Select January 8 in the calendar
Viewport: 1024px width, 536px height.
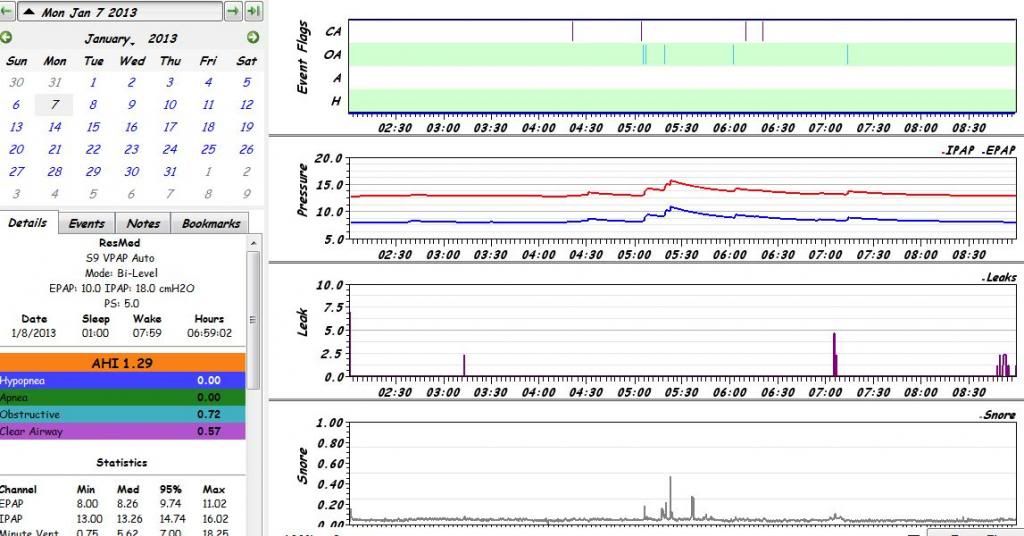tap(93, 104)
